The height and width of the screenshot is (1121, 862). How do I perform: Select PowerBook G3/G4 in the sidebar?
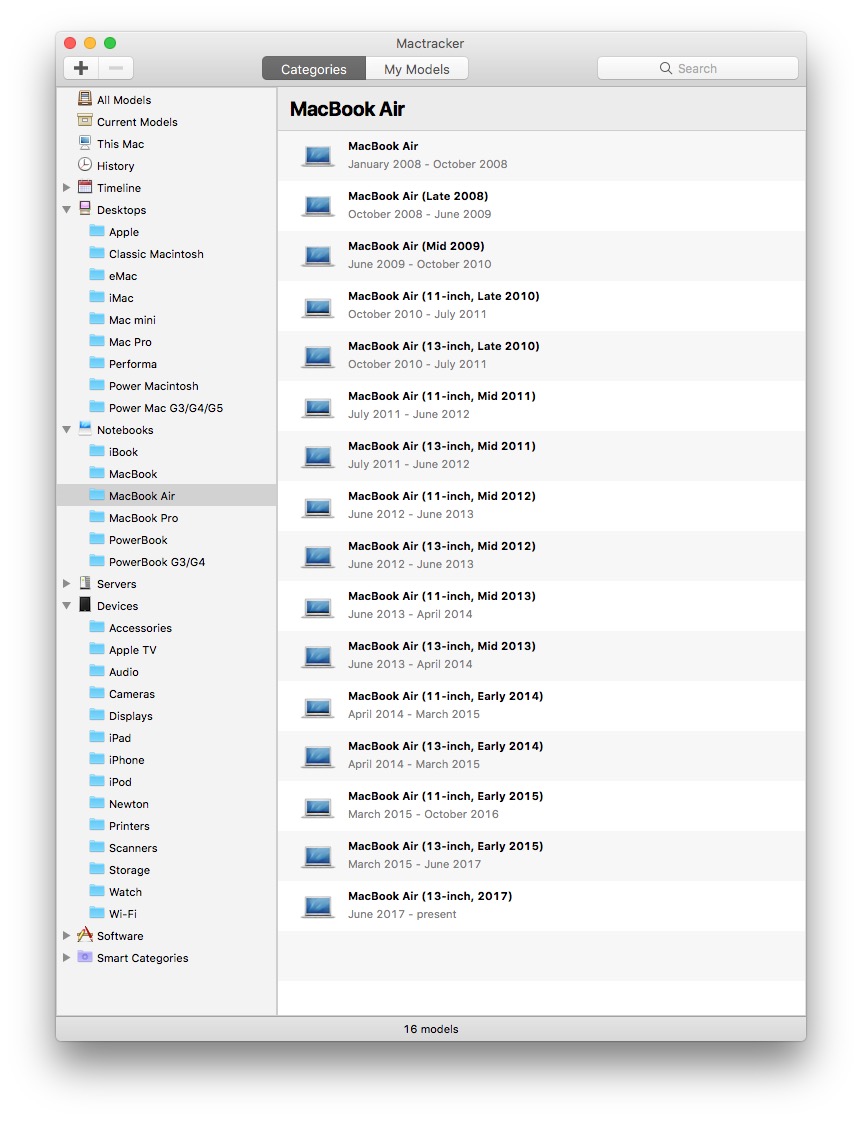167,562
